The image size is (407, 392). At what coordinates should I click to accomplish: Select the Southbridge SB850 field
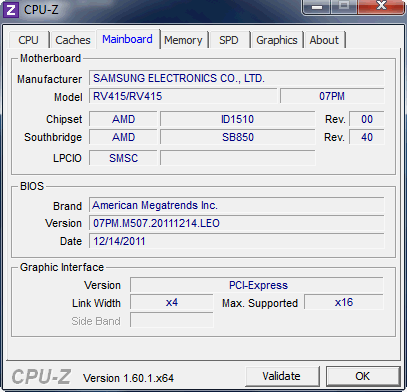click(238, 137)
